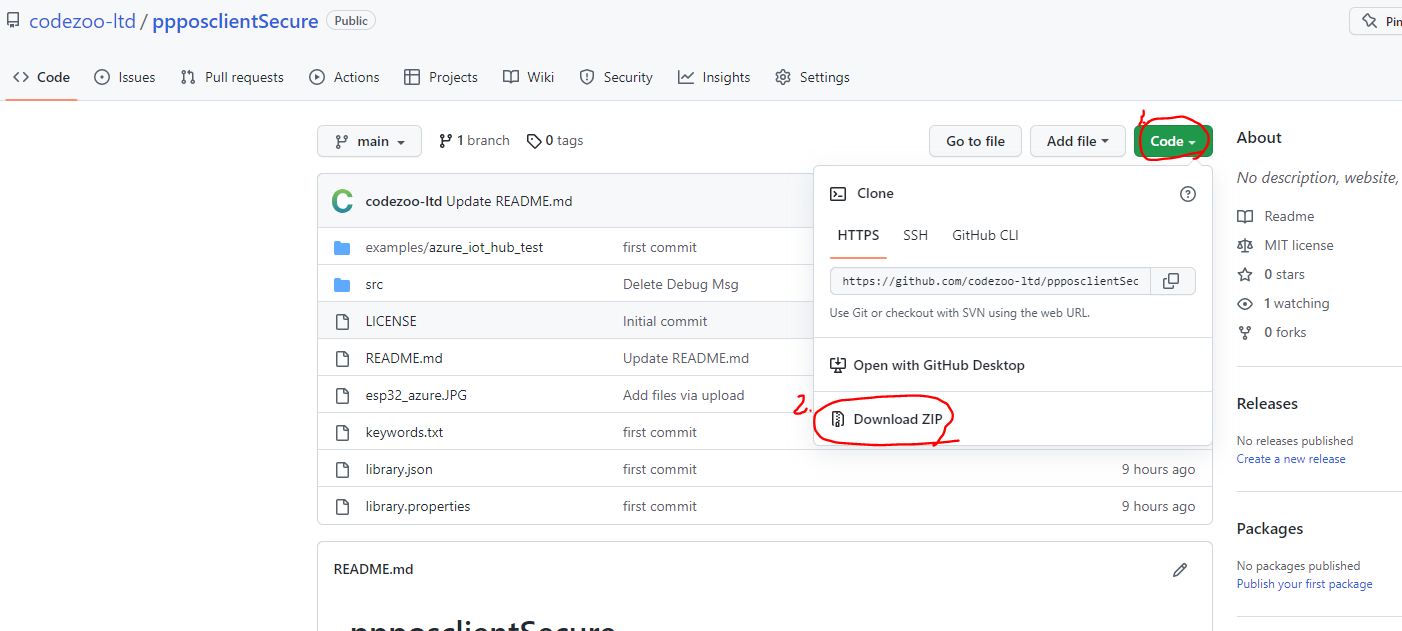Click the file icon beside library.properties
Screen dimensions: 1402x631
click(x=342, y=506)
